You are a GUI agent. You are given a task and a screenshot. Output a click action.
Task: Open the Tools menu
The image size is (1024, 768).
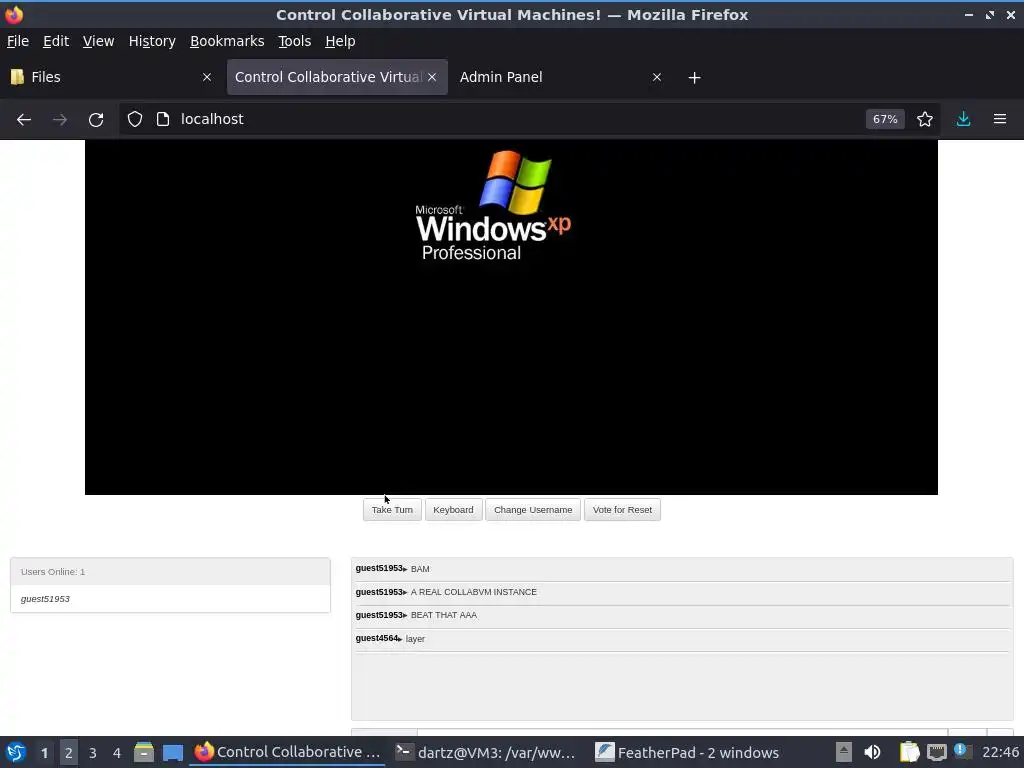coord(294,41)
